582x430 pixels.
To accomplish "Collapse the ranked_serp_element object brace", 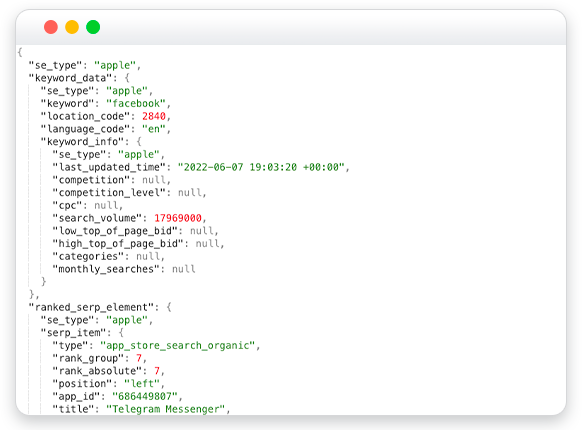I will (169, 307).
